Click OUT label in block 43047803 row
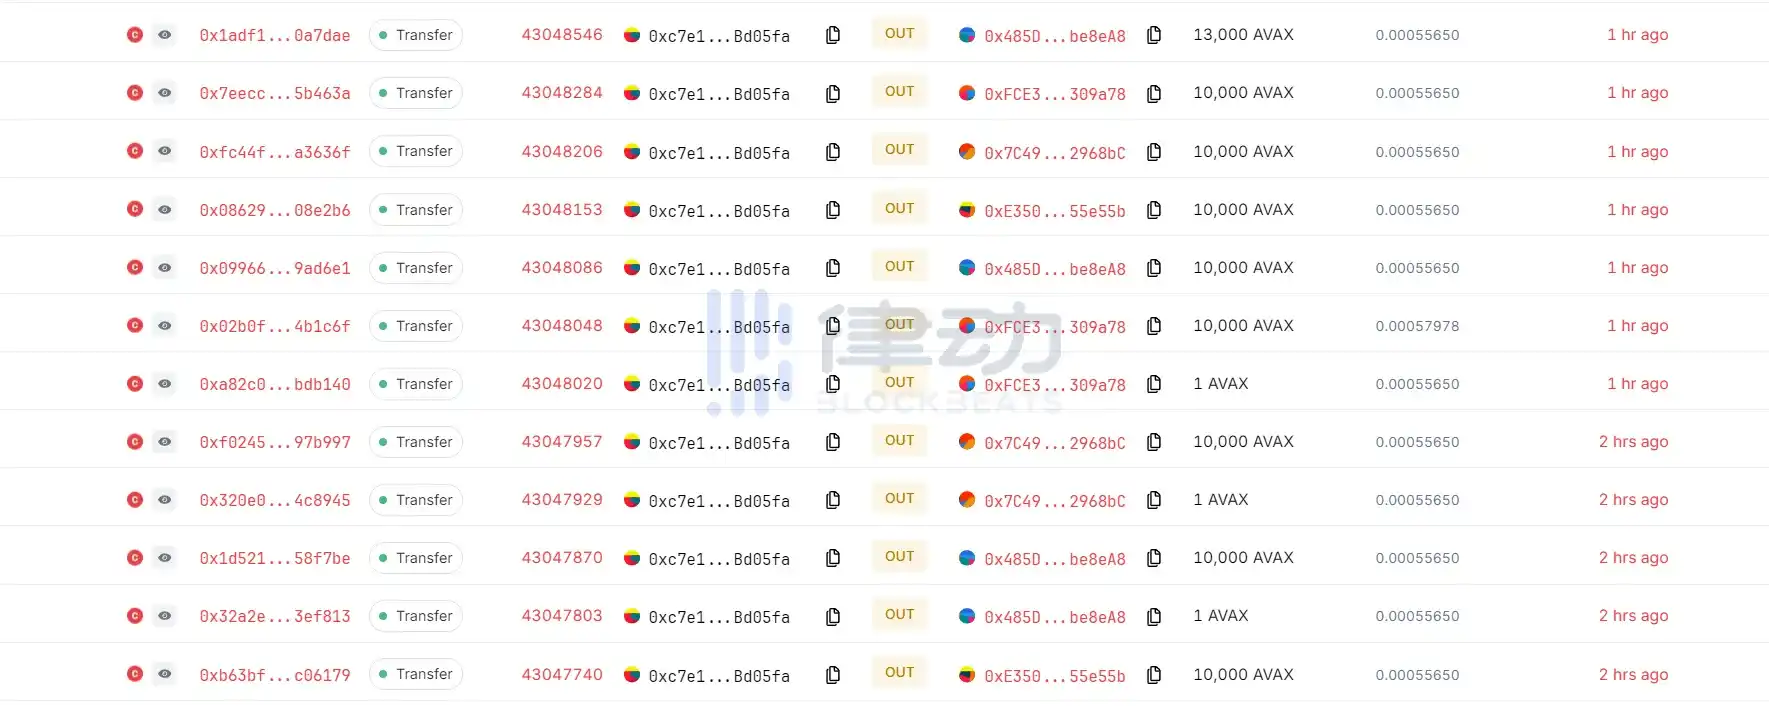 (899, 615)
